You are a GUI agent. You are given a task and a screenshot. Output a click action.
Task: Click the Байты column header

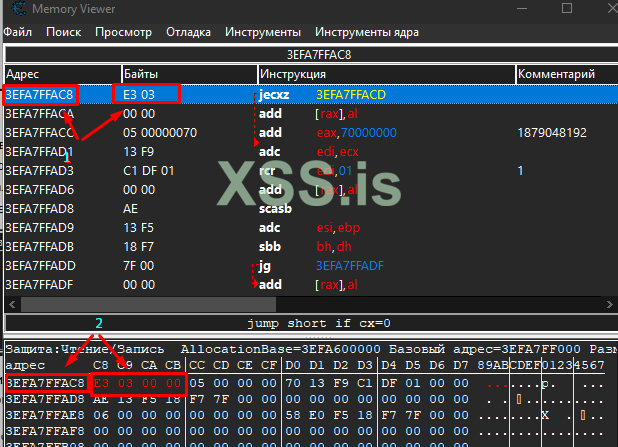point(190,74)
